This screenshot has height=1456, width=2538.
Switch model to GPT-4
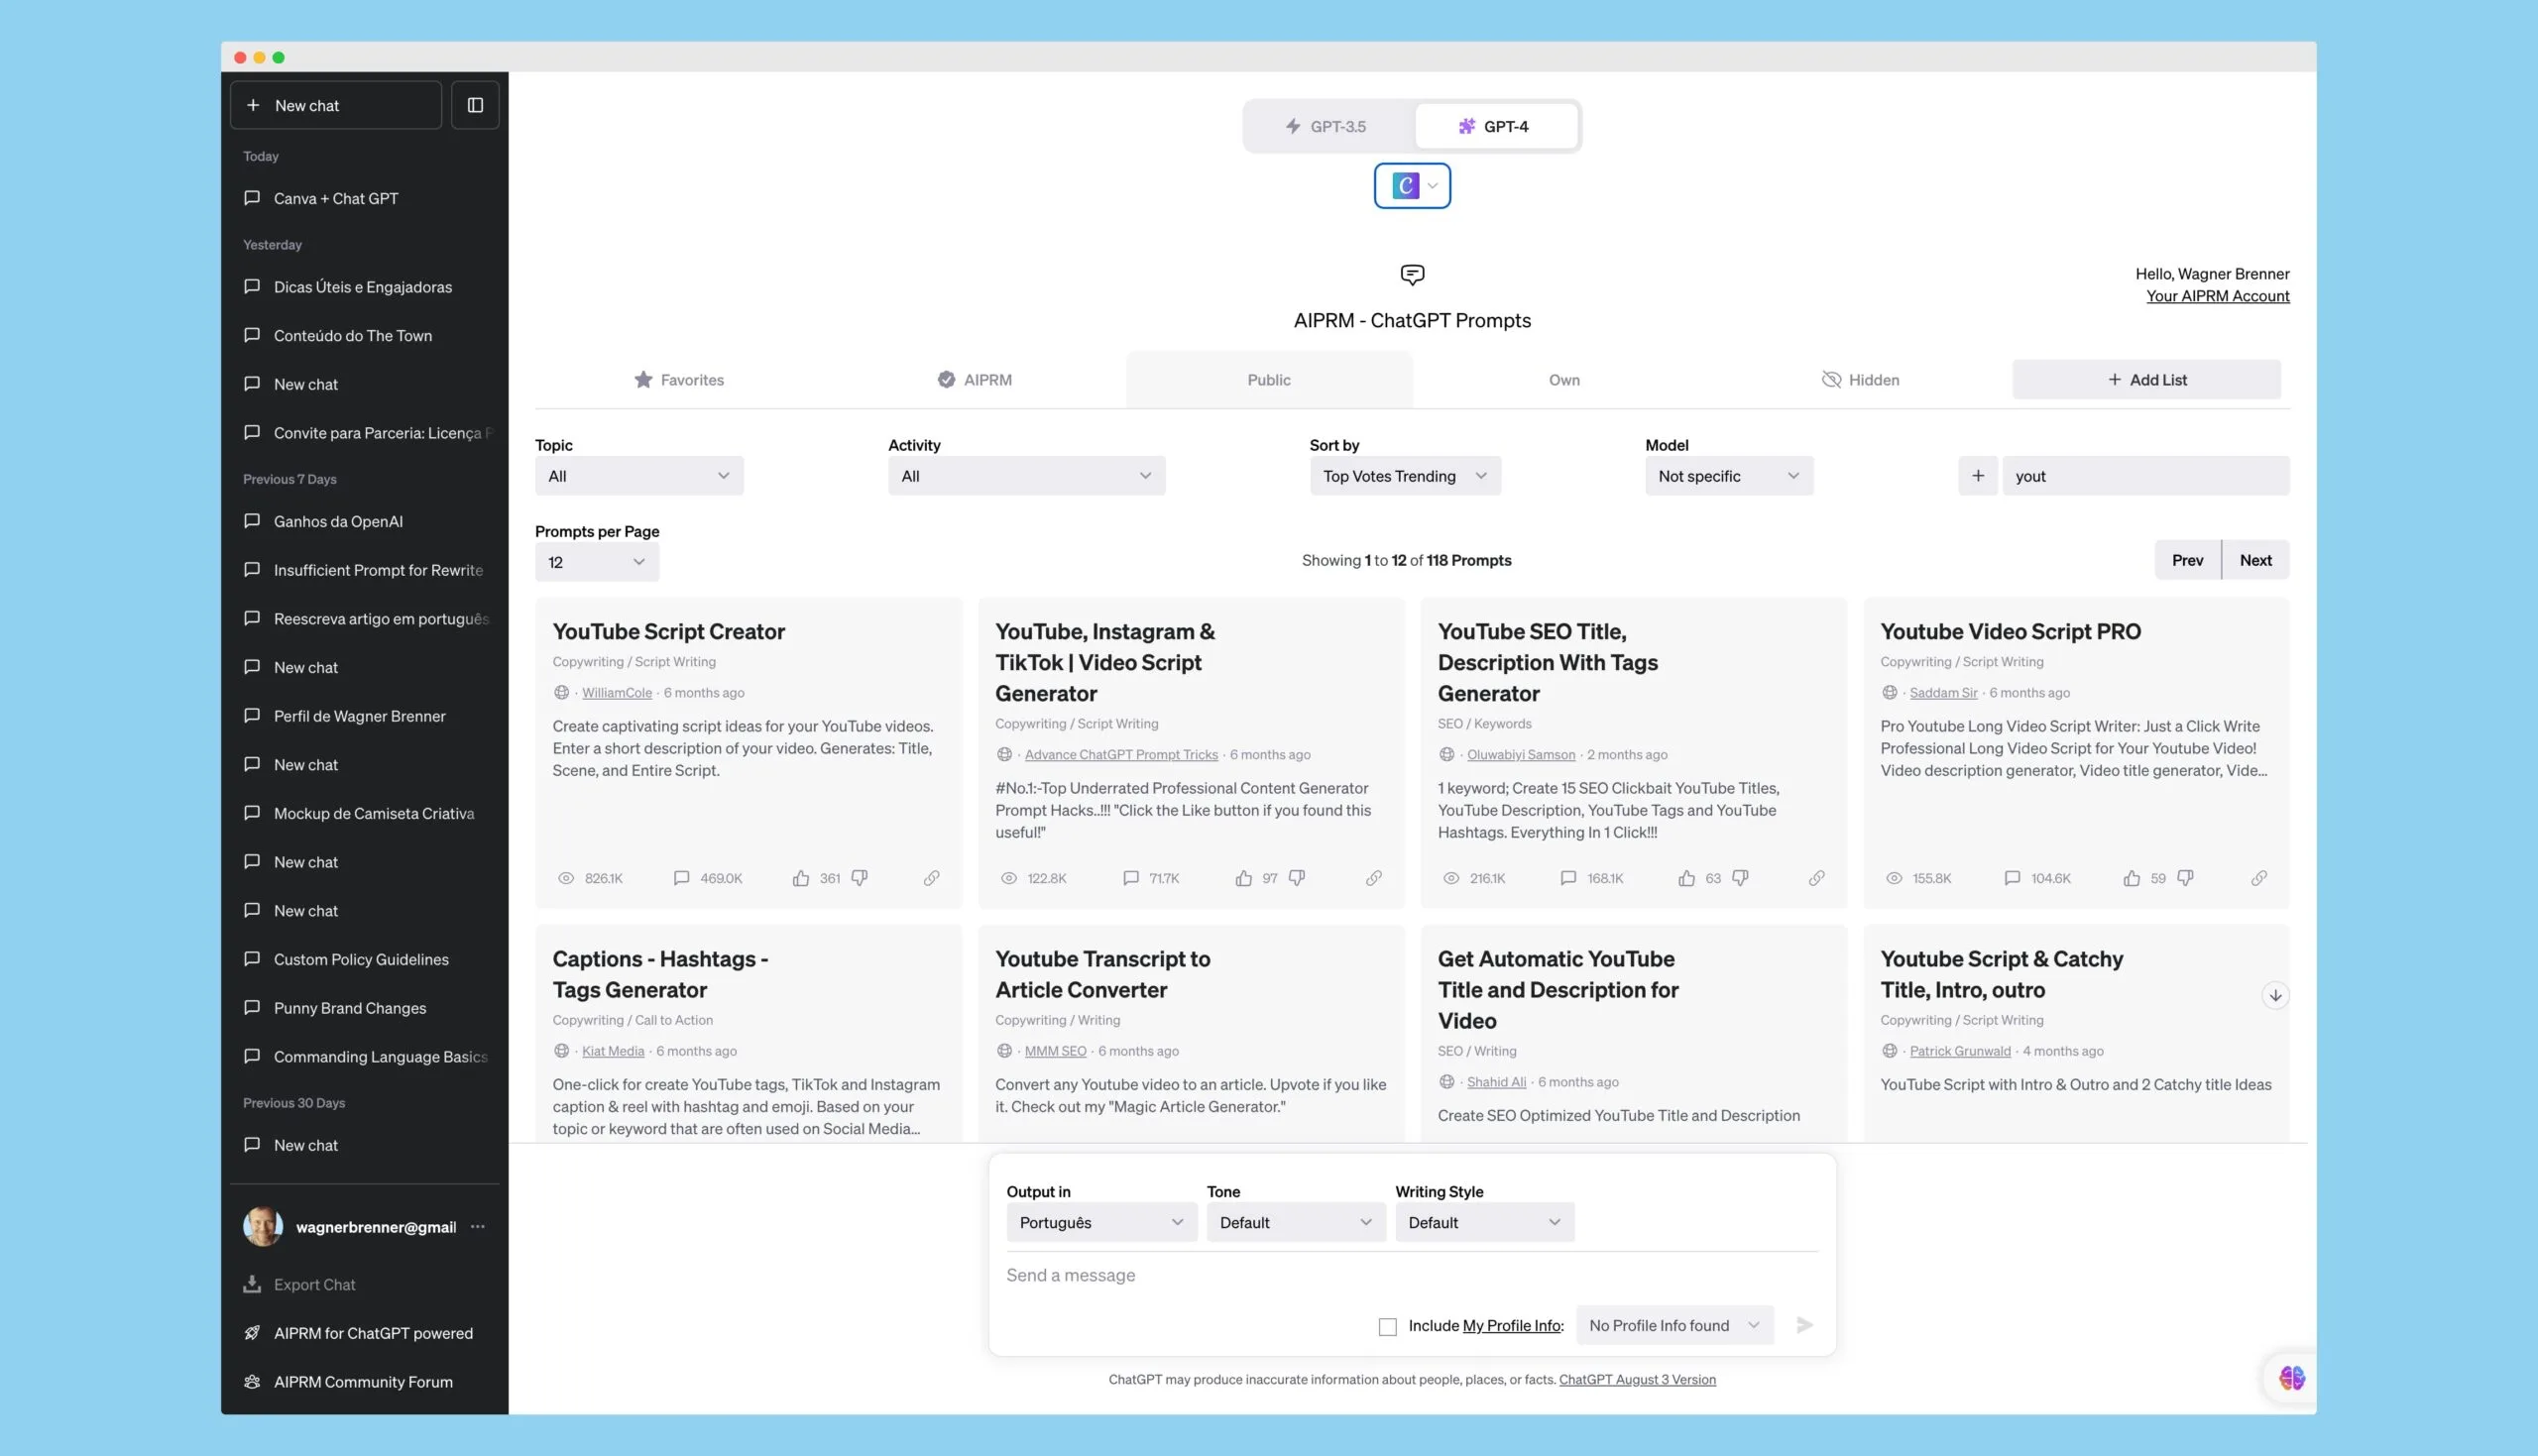click(1496, 126)
